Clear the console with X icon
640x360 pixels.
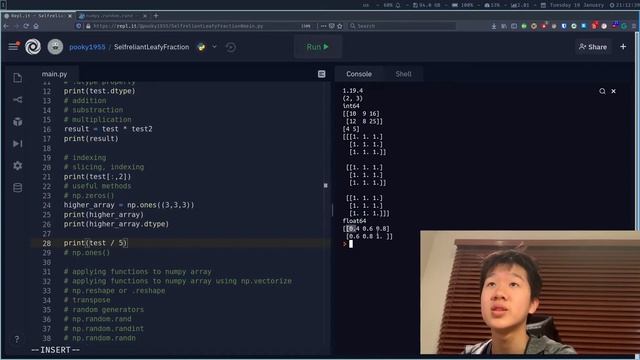pyautogui.click(x=613, y=91)
